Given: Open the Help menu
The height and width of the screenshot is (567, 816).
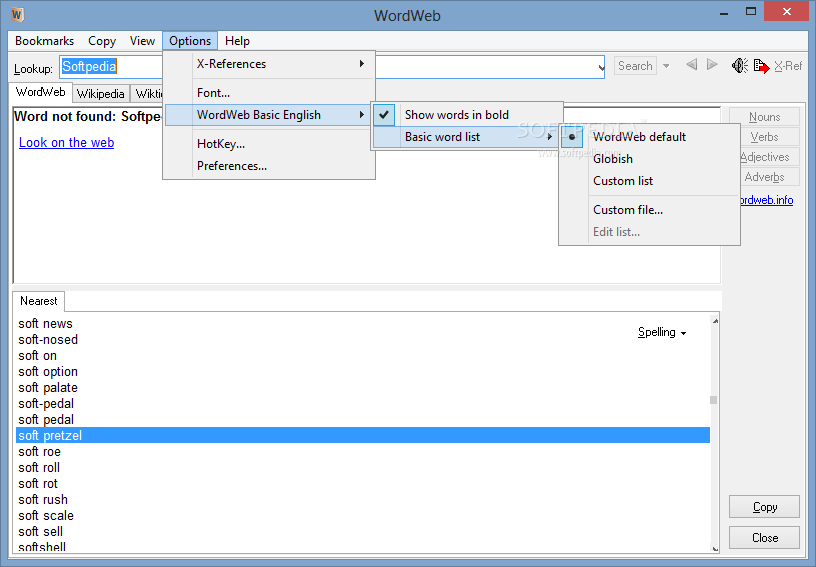Looking at the screenshot, I should [x=237, y=41].
